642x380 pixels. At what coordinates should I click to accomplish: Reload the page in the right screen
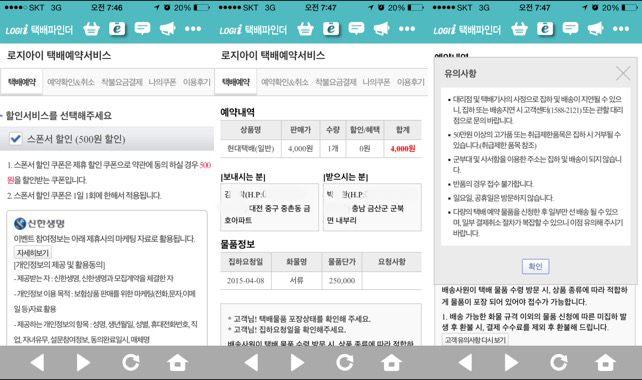pos(559,362)
